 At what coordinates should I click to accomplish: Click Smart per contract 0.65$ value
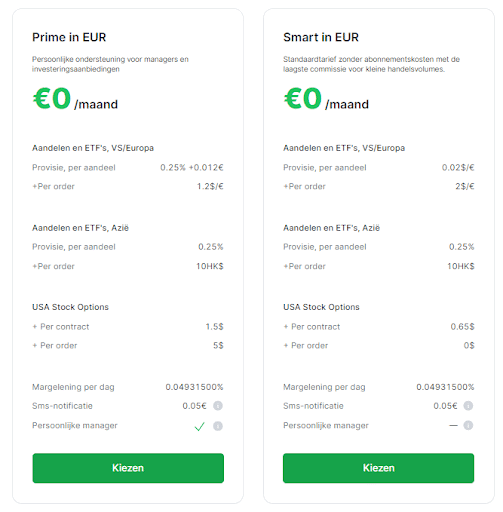pyautogui.click(x=462, y=327)
